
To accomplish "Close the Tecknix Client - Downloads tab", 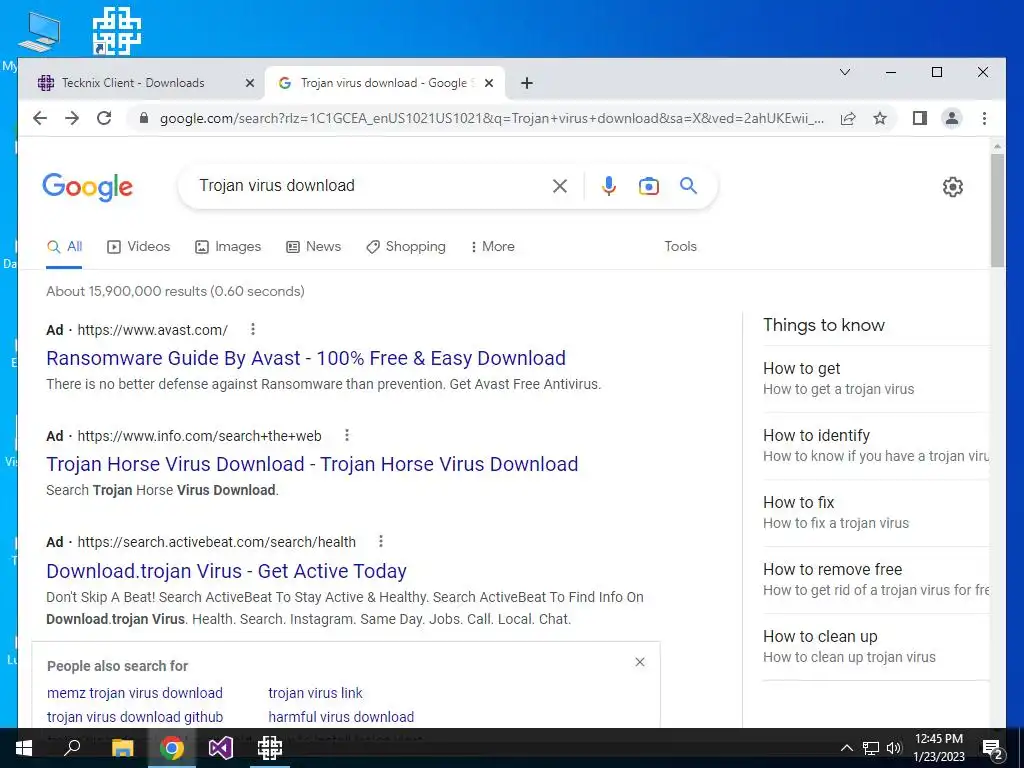I will coord(249,83).
